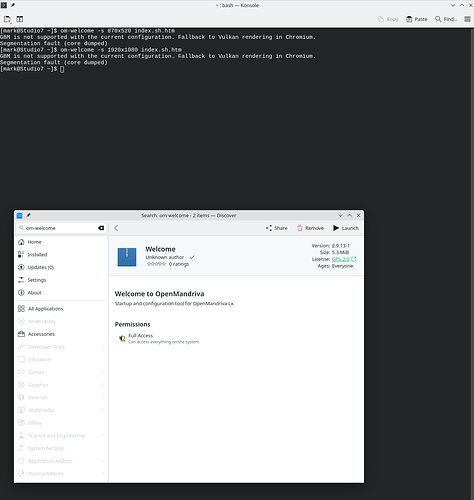This screenshot has width=474, height=500.
Task: Click the Games controller icon
Action: click(x=21, y=372)
